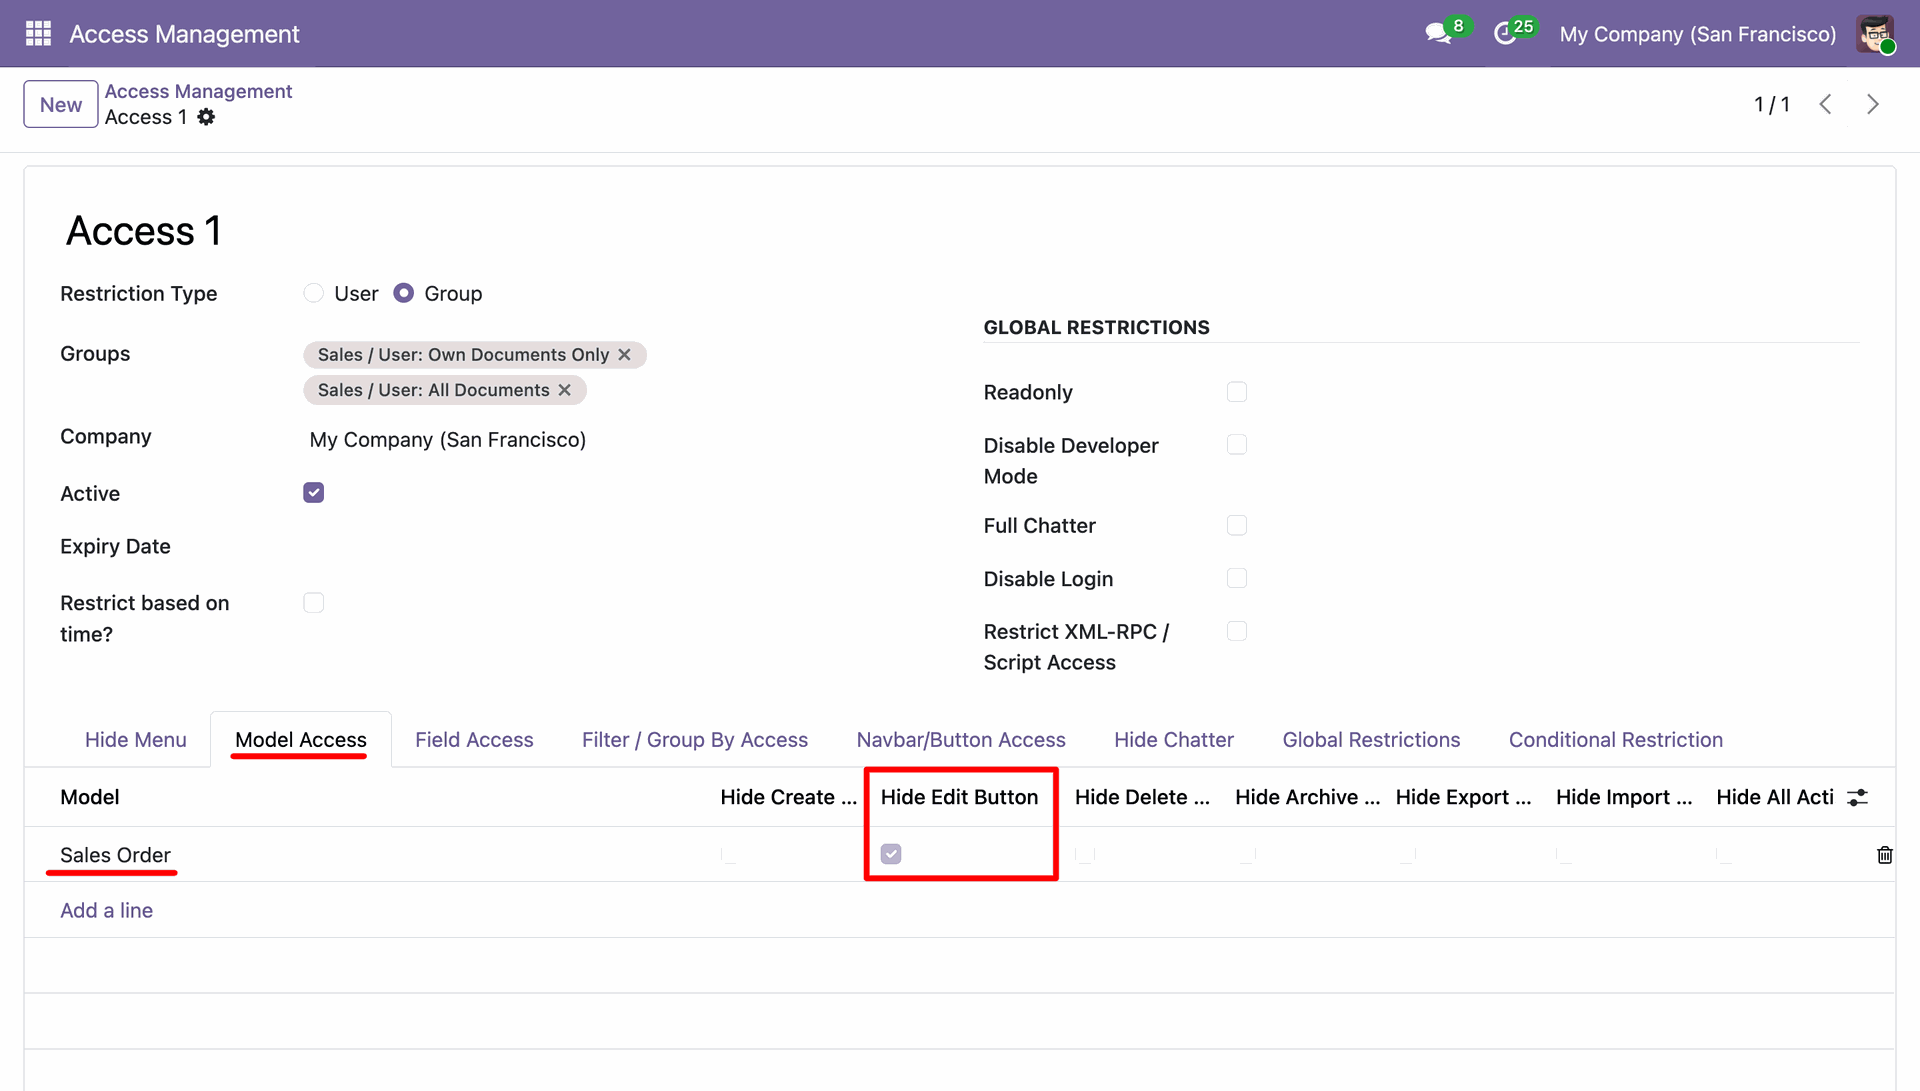
Task: Click the Sales Order model cell
Action: pos(115,855)
